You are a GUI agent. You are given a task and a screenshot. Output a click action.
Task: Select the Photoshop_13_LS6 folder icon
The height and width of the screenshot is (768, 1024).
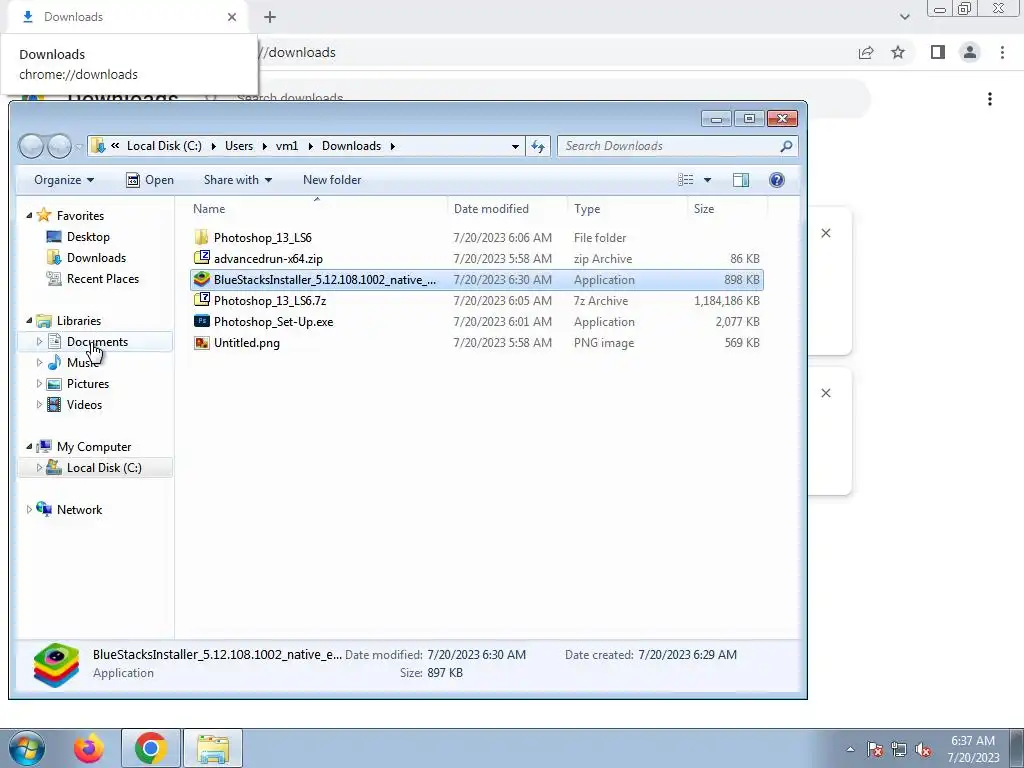pyautogui.click(x=202, y=237)
